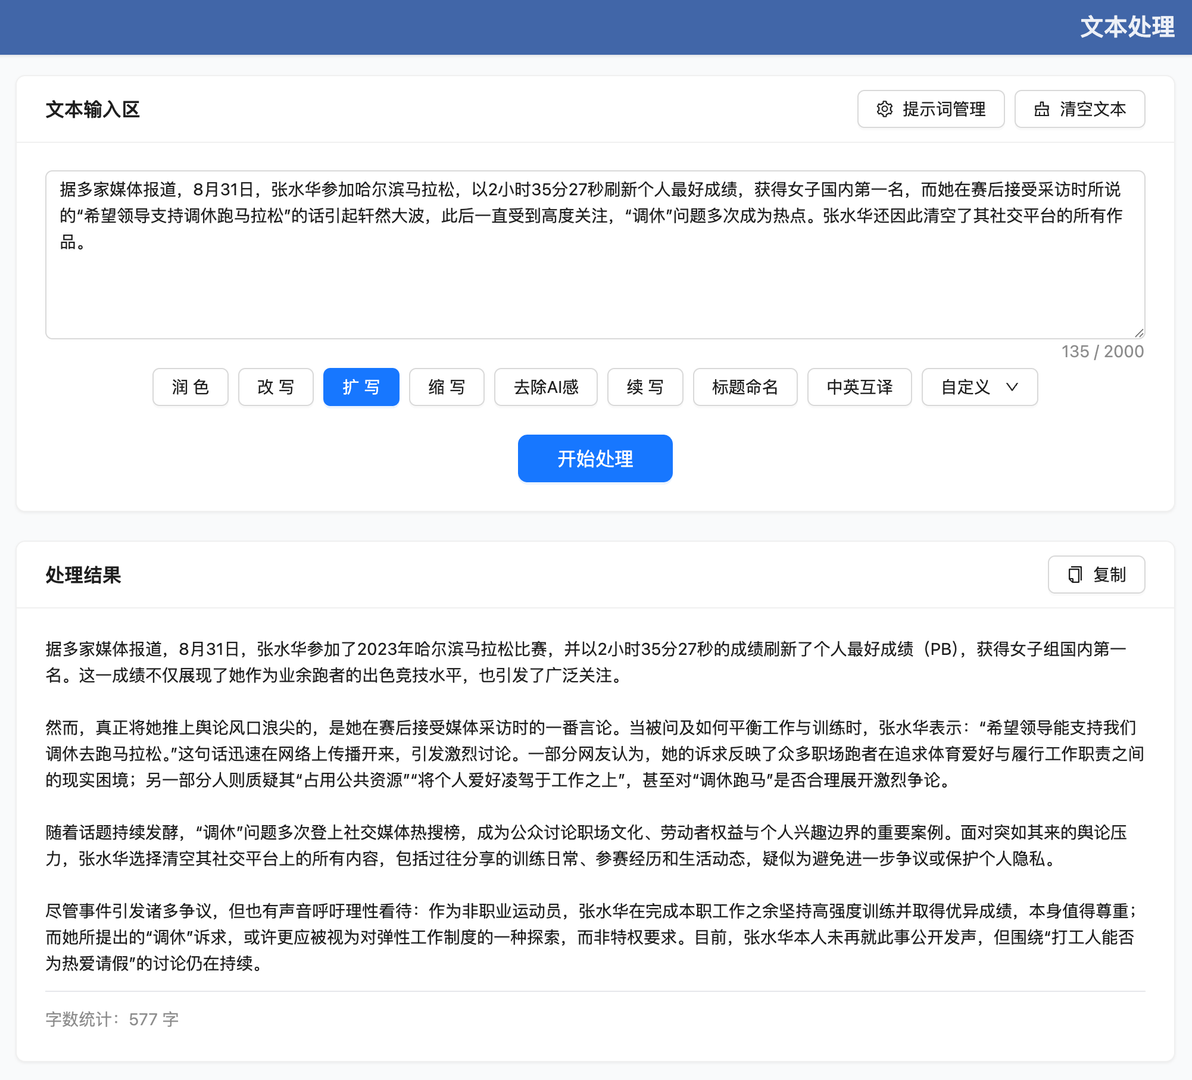Go to the 文本处理 header title
1192x1080 pixels.
click(1126, 27)
